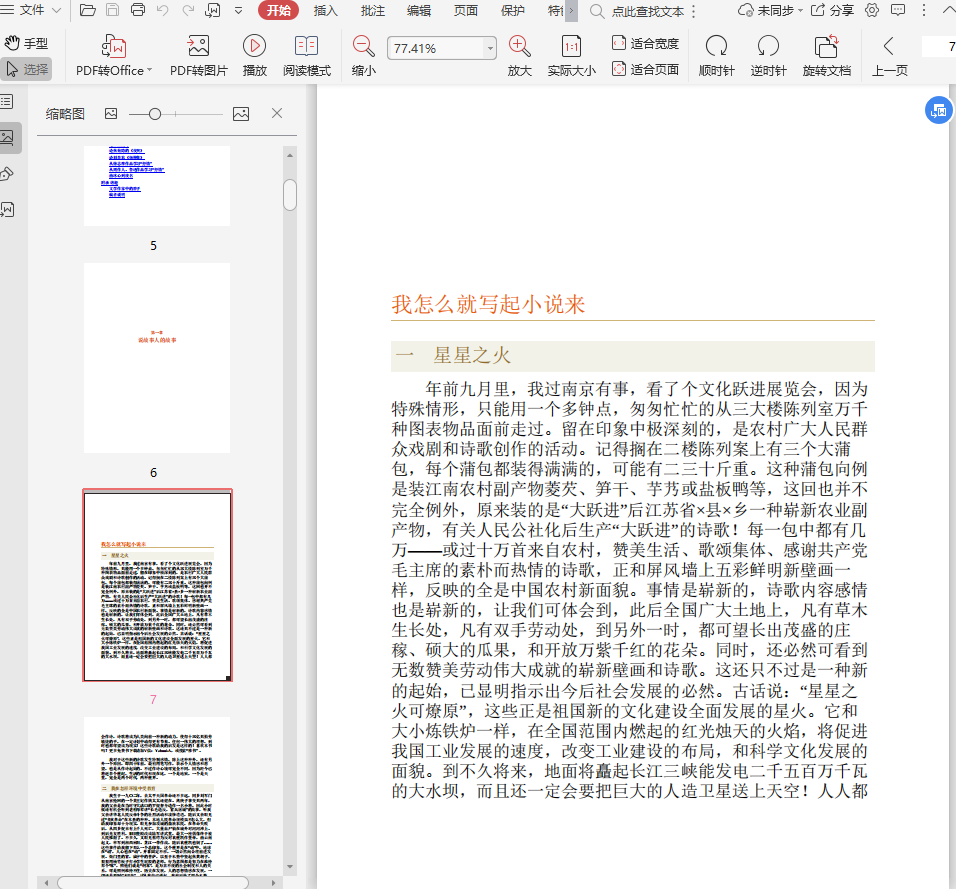Open the thumbnails sidebar icon
The width and height of the screenshot is (956, 889).
(x=9, y=138)
